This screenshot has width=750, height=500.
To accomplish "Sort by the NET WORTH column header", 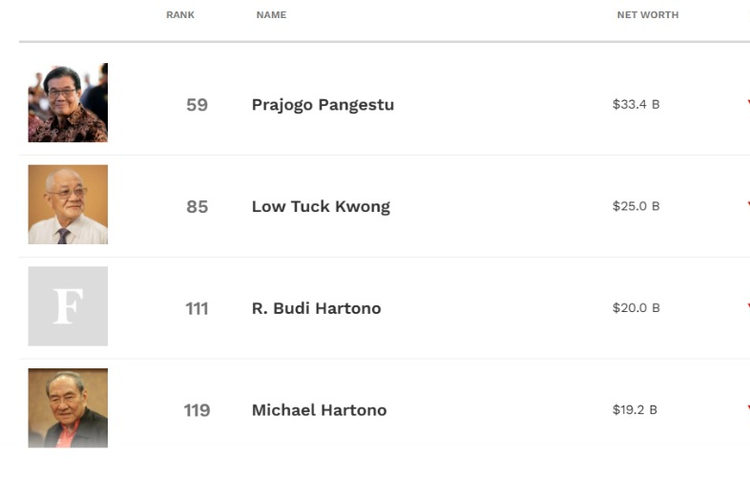I will pyautogui.click(x=647, y=15).
